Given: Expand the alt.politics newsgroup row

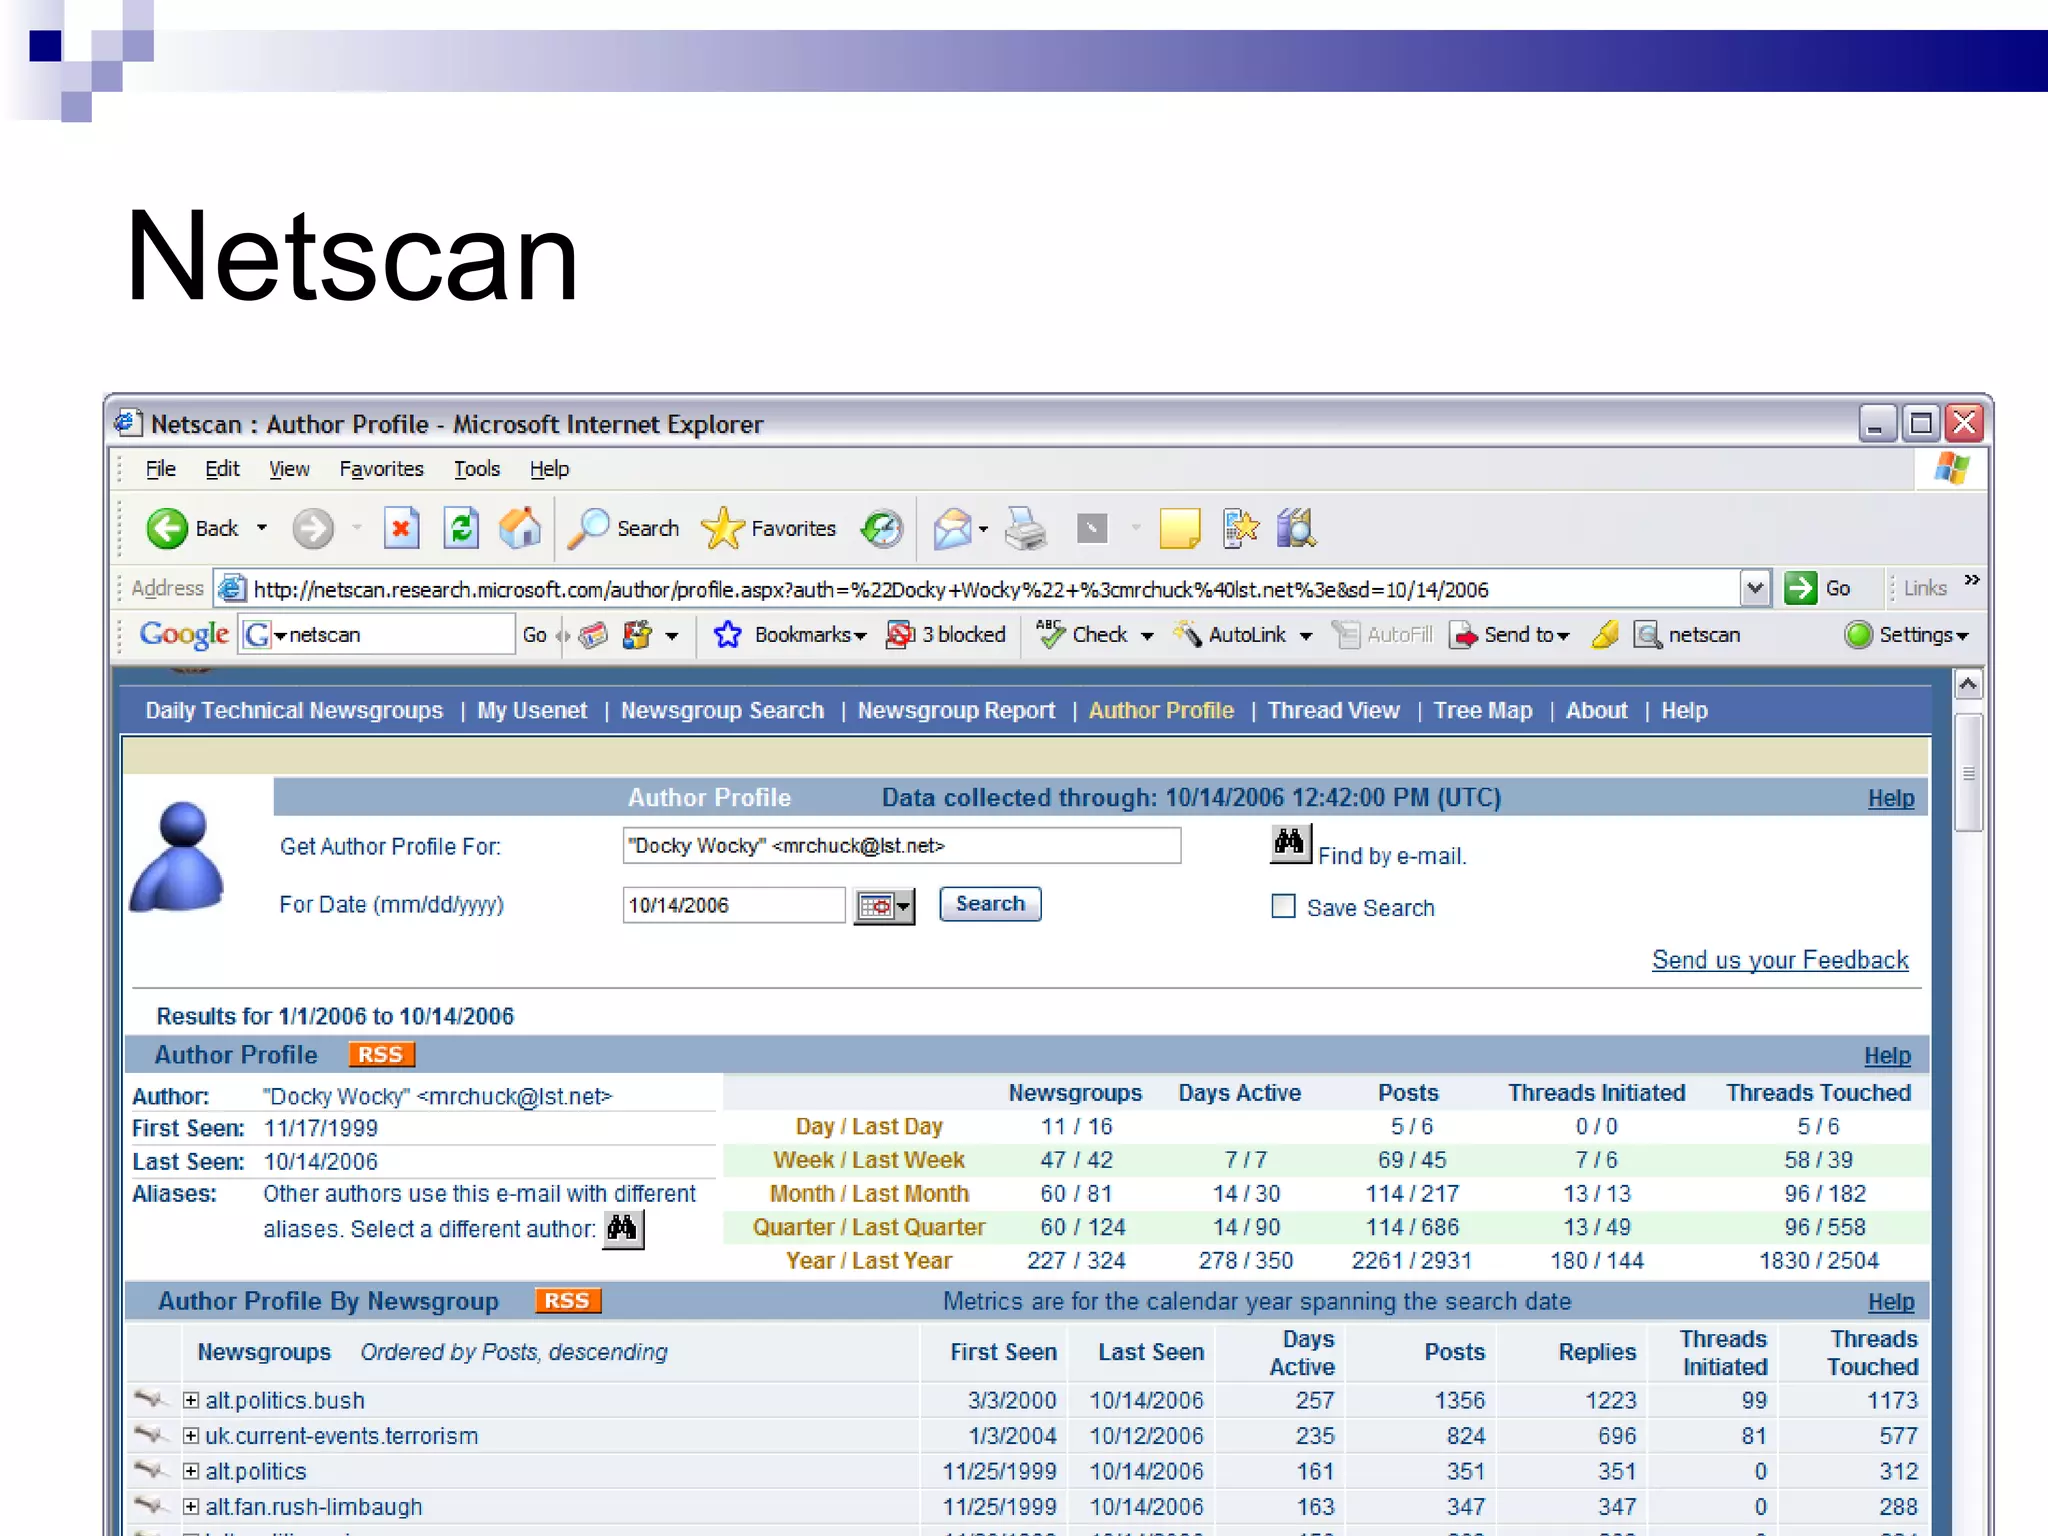Looking at the screenshot, I should (x=191, y=1471).
